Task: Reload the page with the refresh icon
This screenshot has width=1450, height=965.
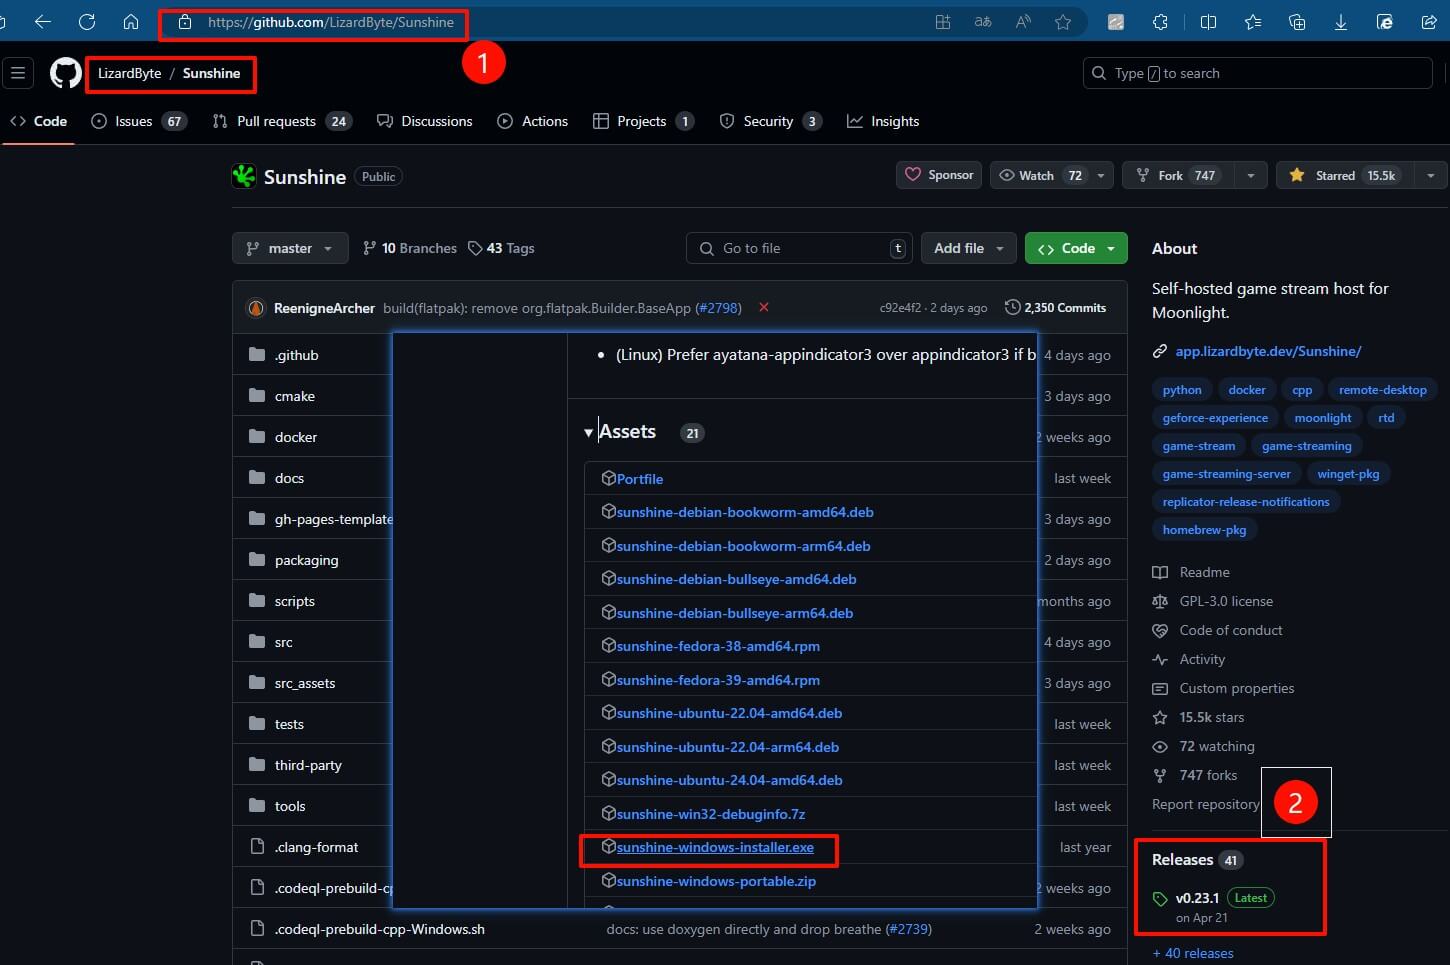Action: click(x=87, y=22)
